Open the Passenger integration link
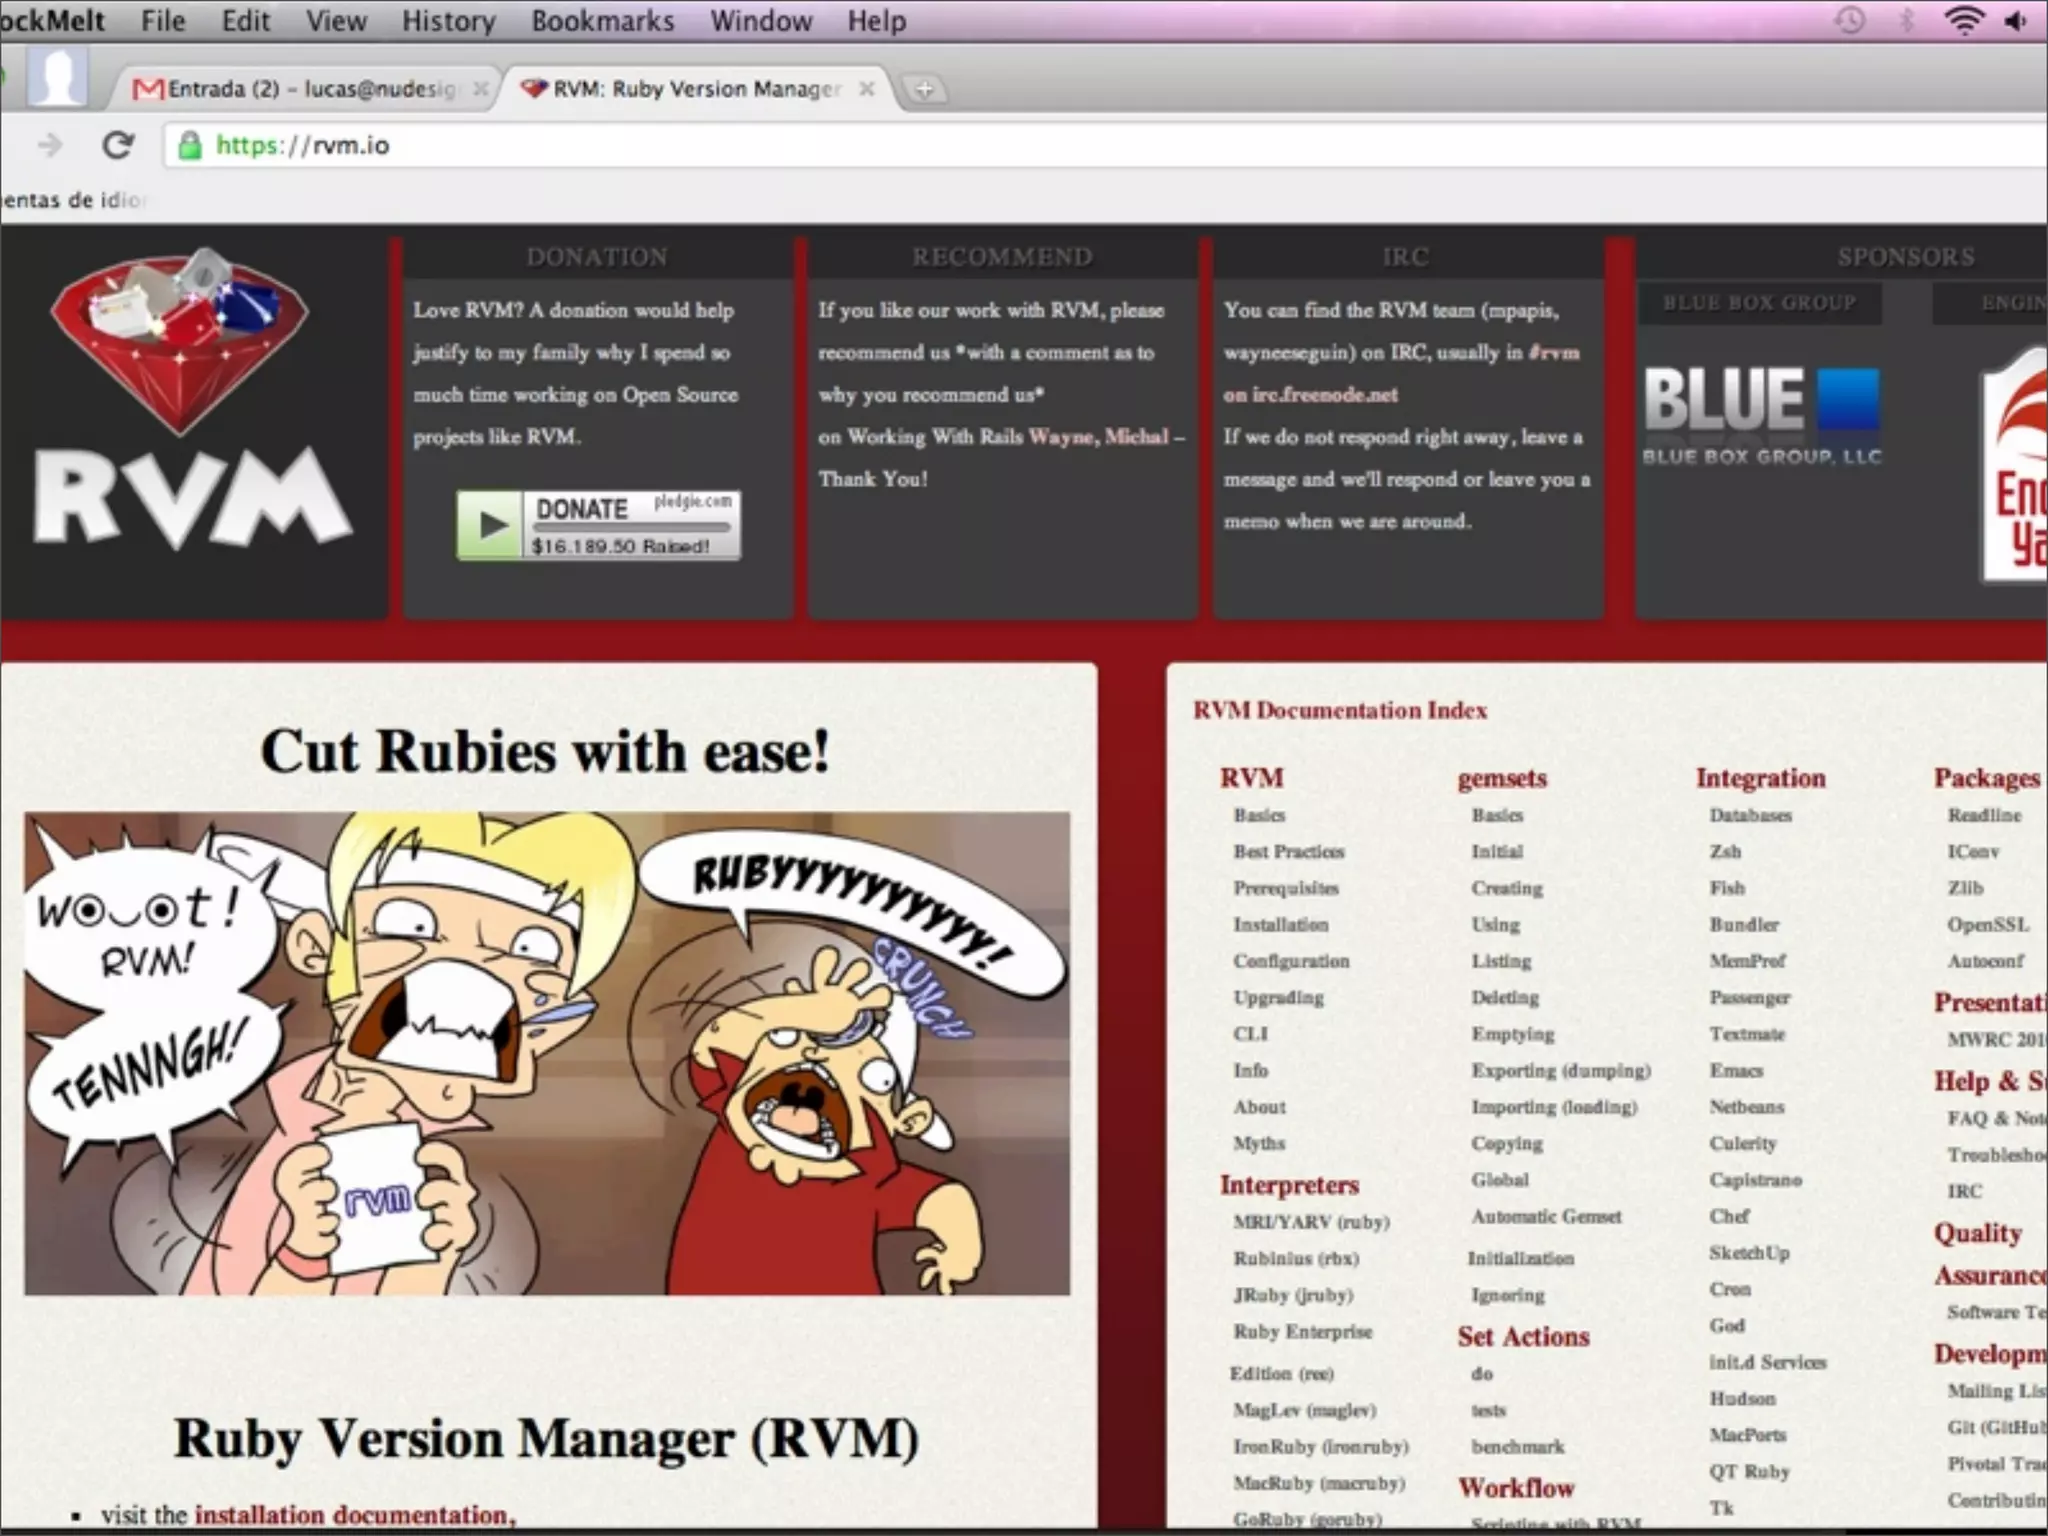This screenshot has height=1536, width=2048. [1750, 998]
